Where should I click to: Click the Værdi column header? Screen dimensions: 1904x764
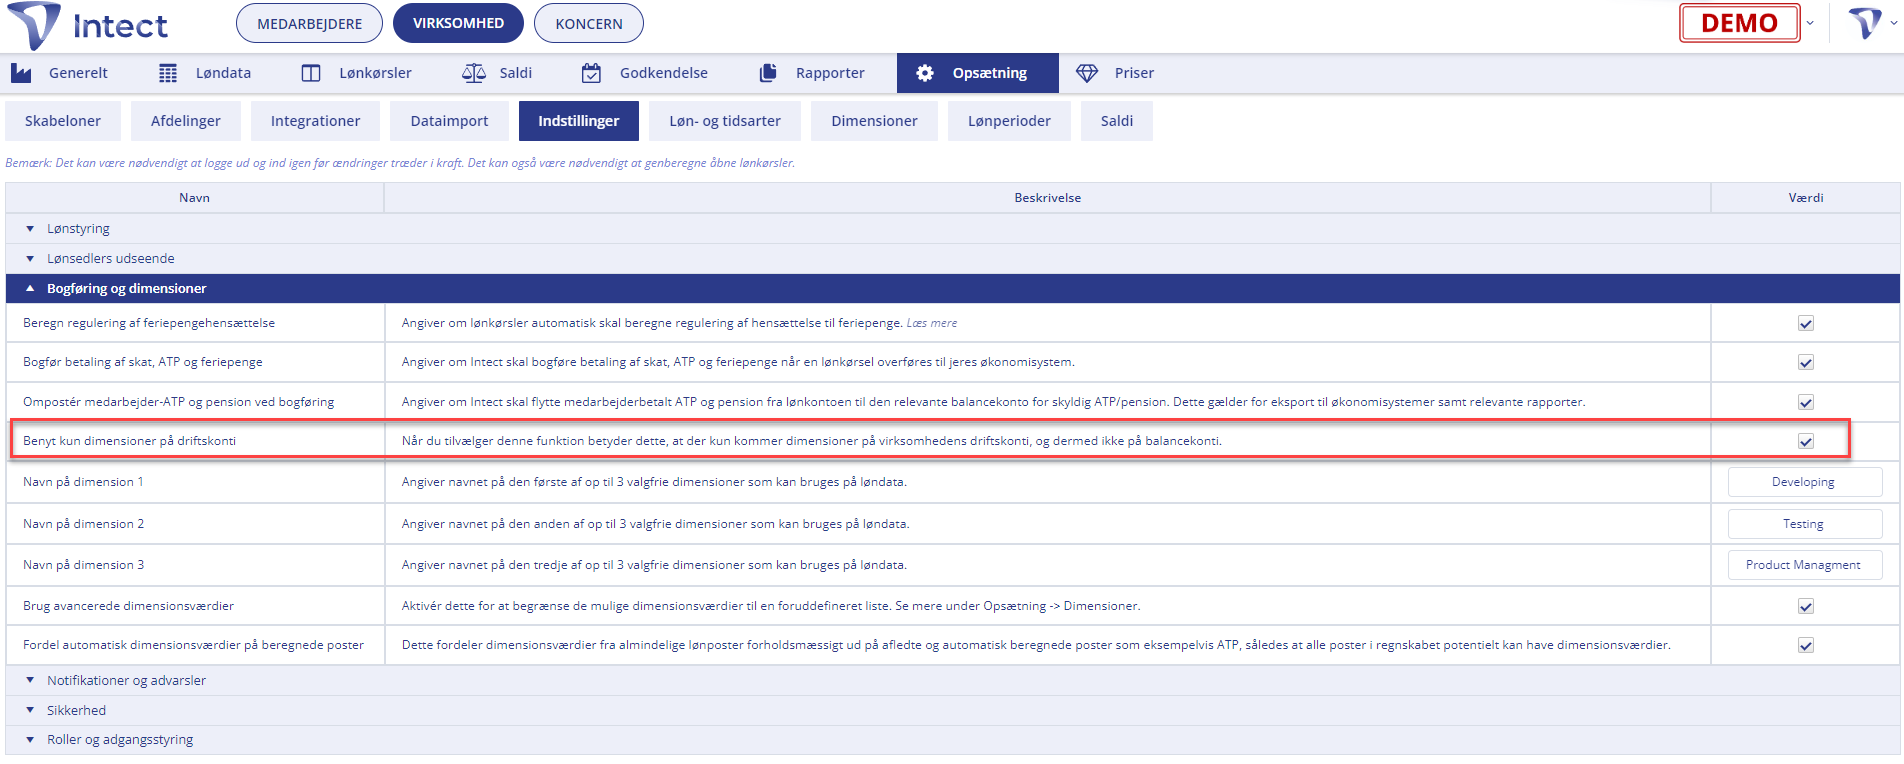coord(1806,198)
